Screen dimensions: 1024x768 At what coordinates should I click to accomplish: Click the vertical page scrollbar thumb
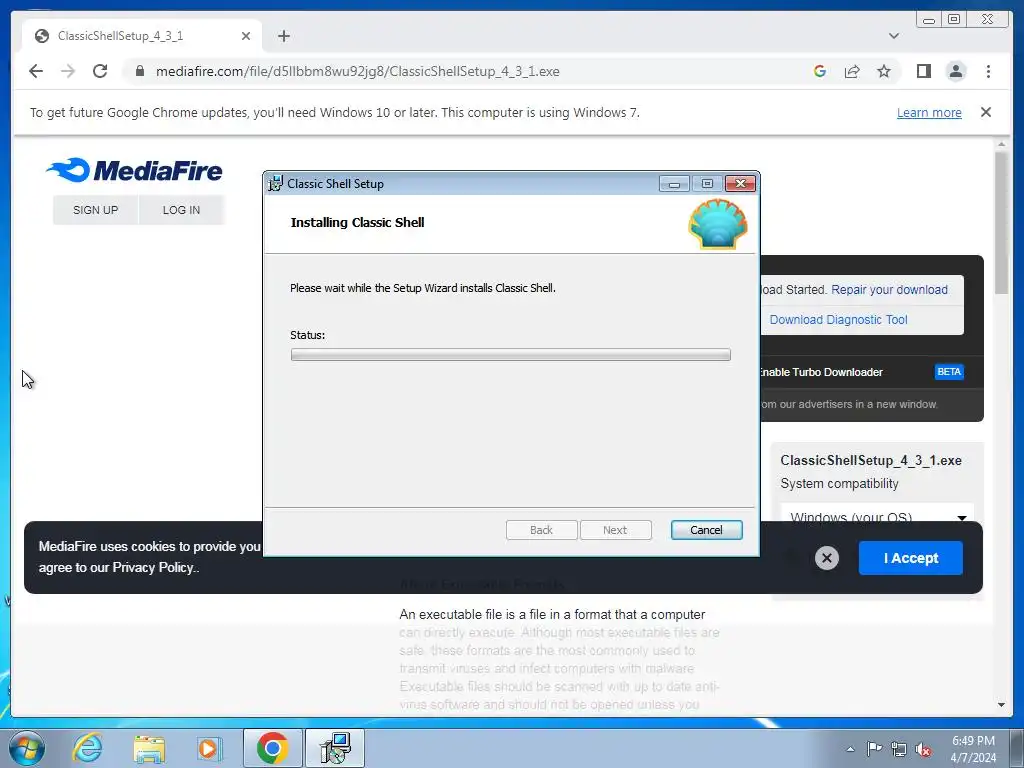[x=1002, y=222]
